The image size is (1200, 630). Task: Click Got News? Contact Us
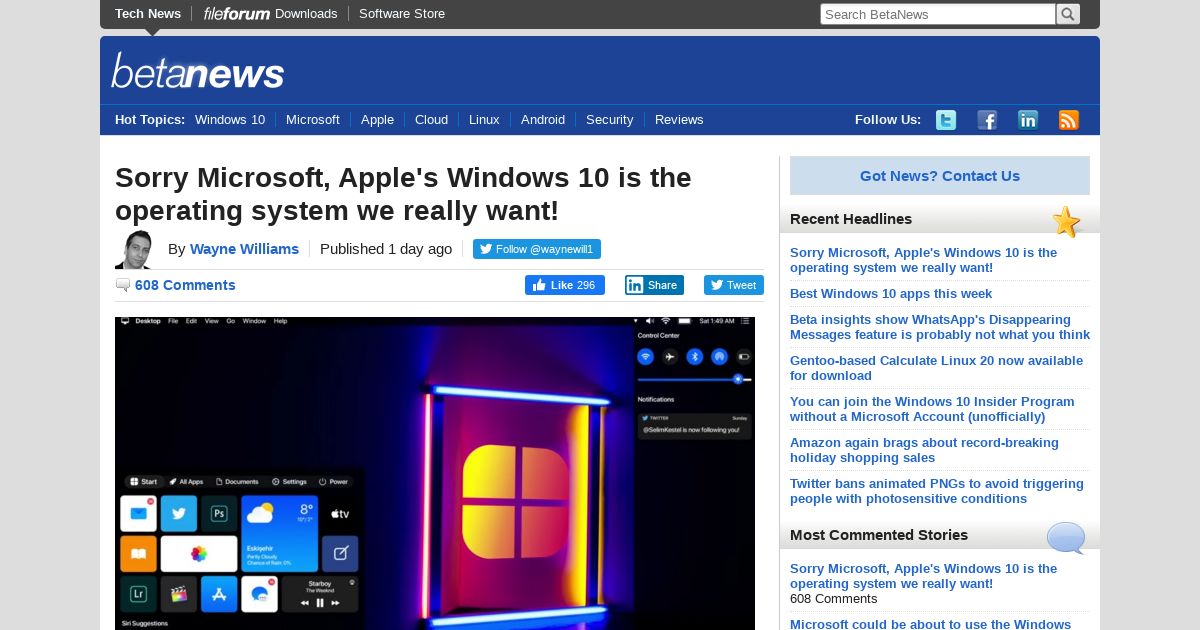(940, 176)
